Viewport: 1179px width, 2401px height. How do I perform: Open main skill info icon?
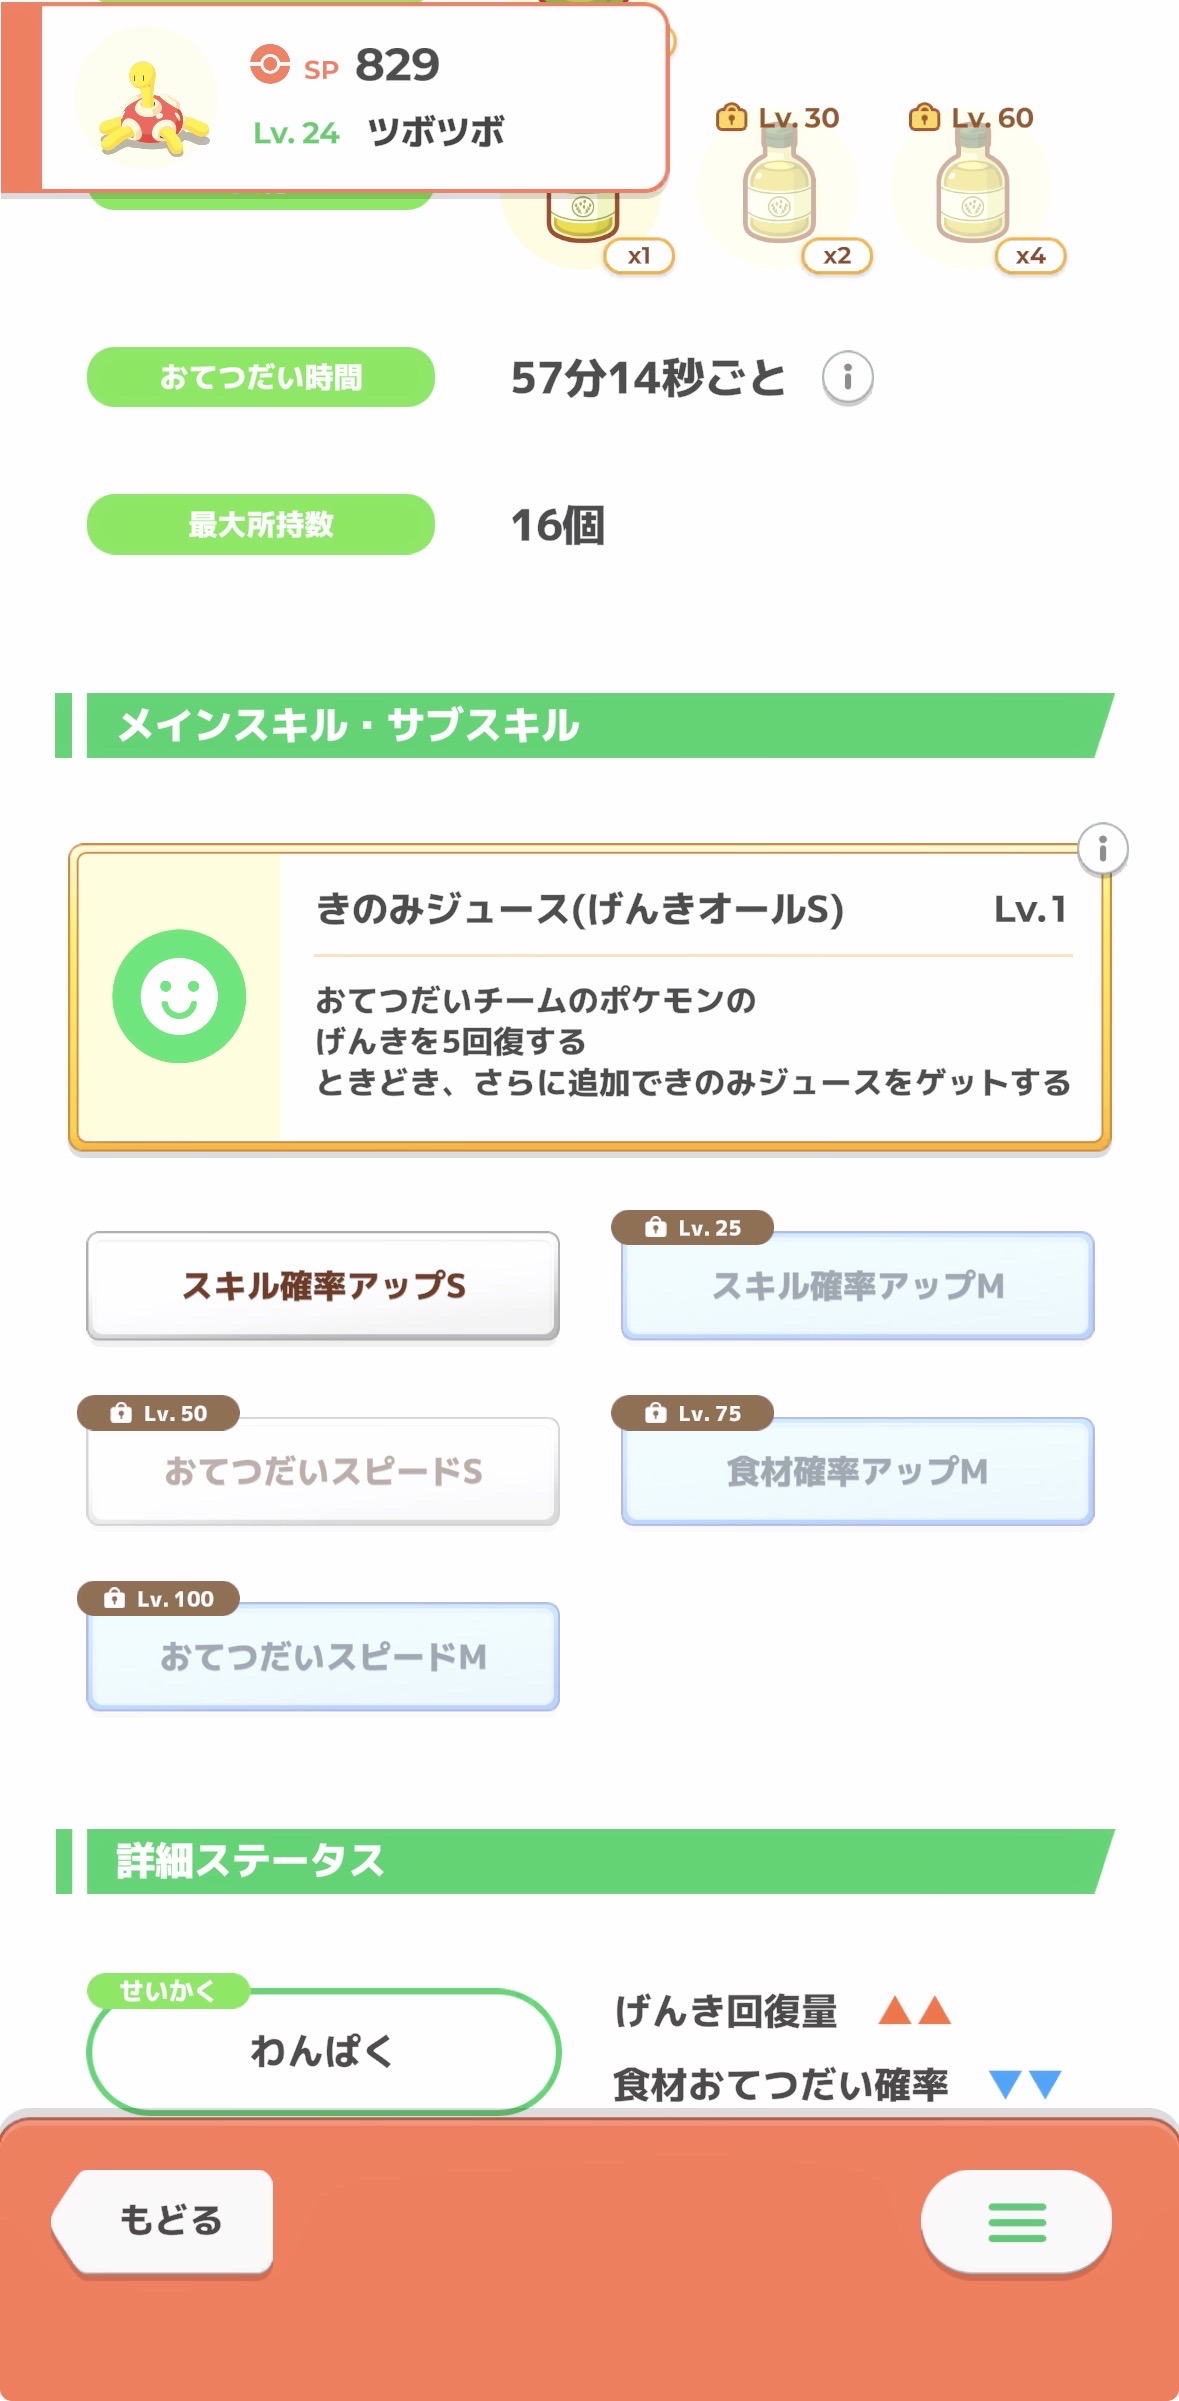[x=1102, y=849]
